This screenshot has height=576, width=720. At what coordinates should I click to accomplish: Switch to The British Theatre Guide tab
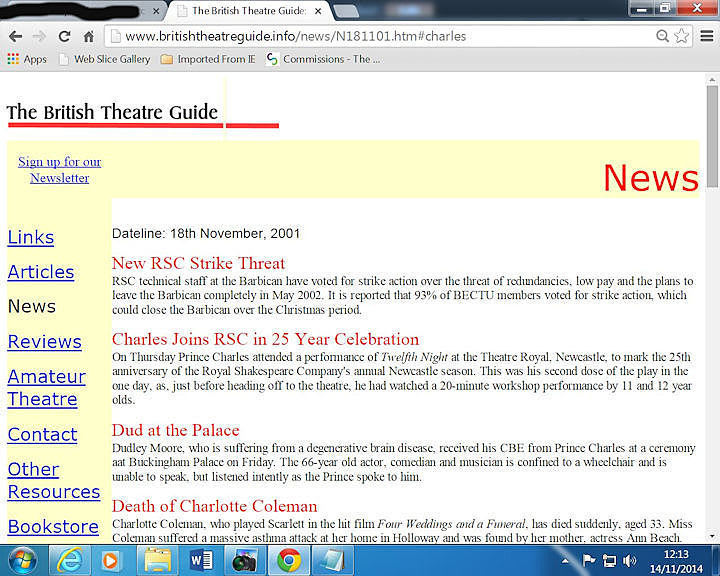pyautogui.click(x=248, y=11)
